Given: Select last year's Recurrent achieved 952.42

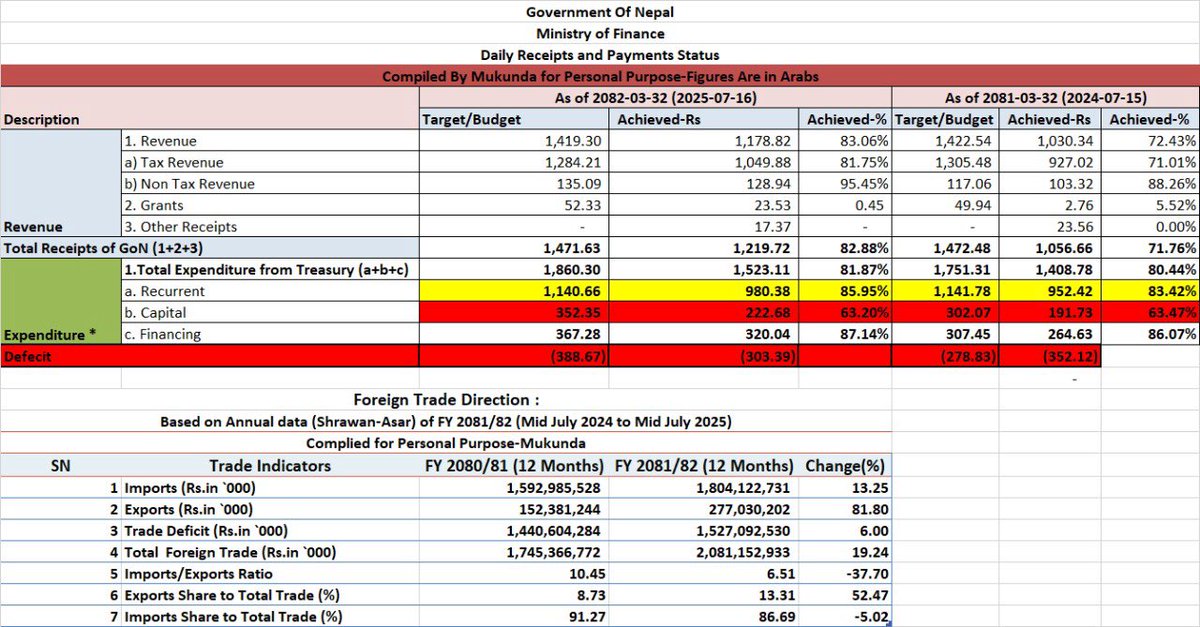Looking at the screenshot, I should pyautogui.click(x=1071, y=291).
